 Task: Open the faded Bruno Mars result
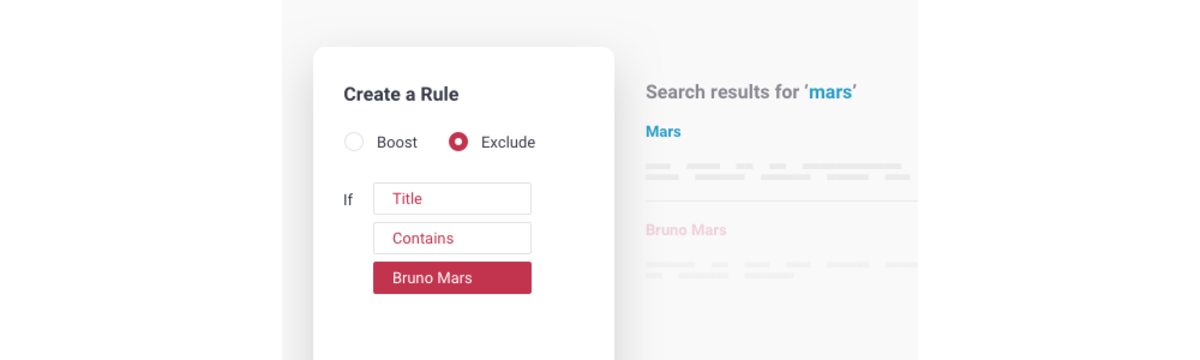coord(686,230)
